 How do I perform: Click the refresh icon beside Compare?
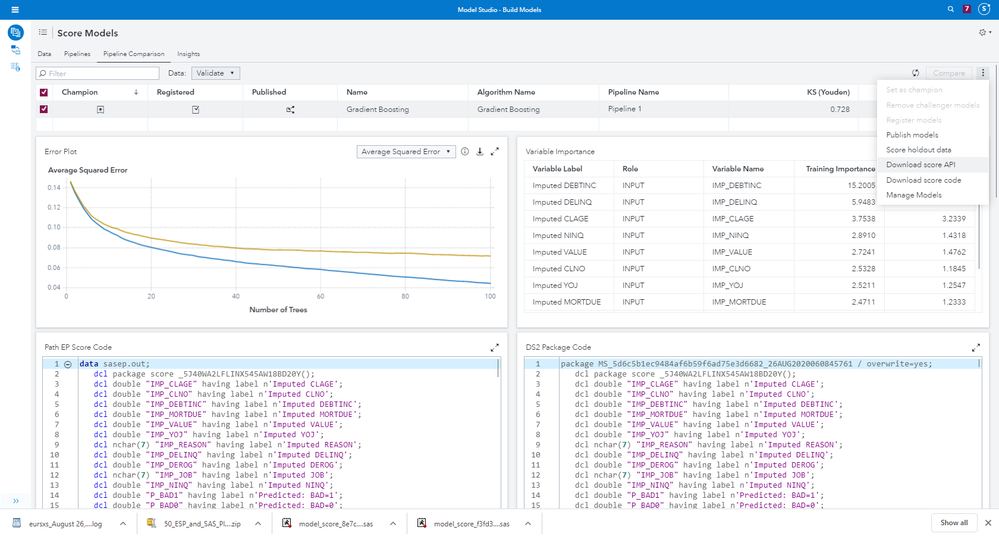(915, 73)
